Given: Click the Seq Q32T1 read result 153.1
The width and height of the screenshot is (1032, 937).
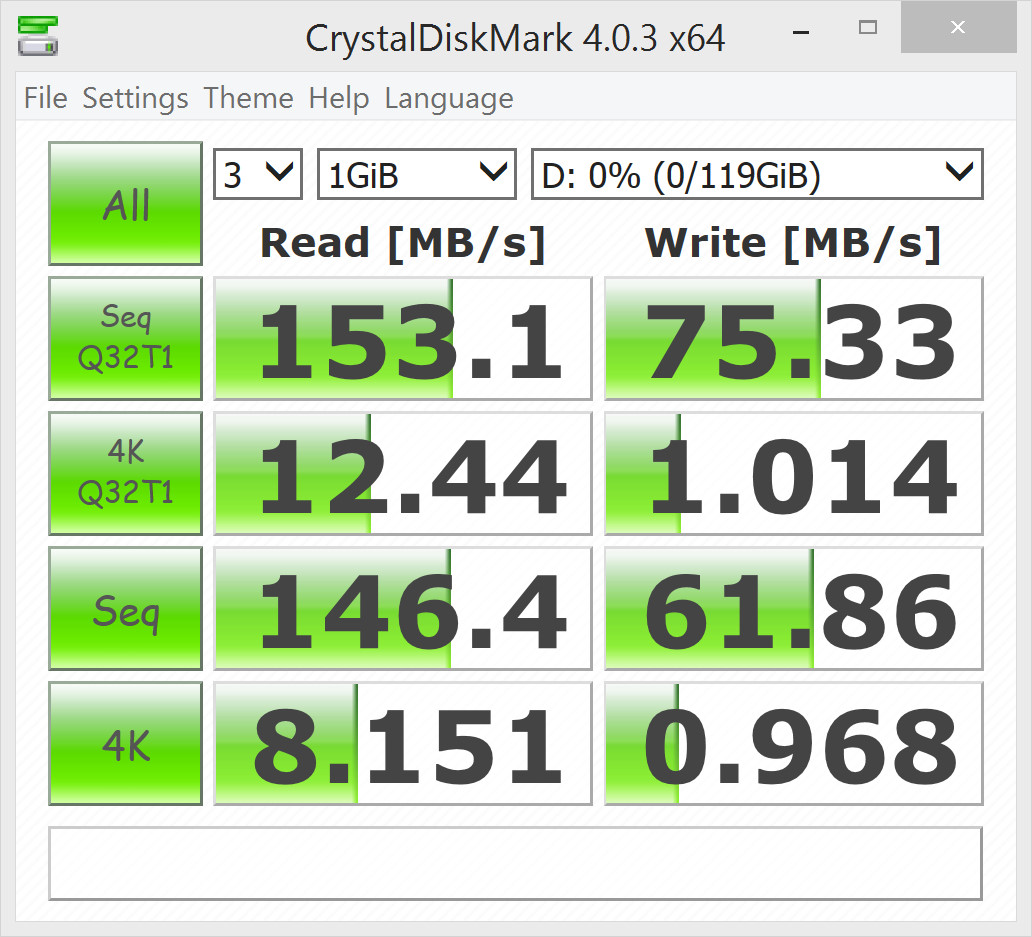Looking at the screenshot, I should tap(403, 338).
